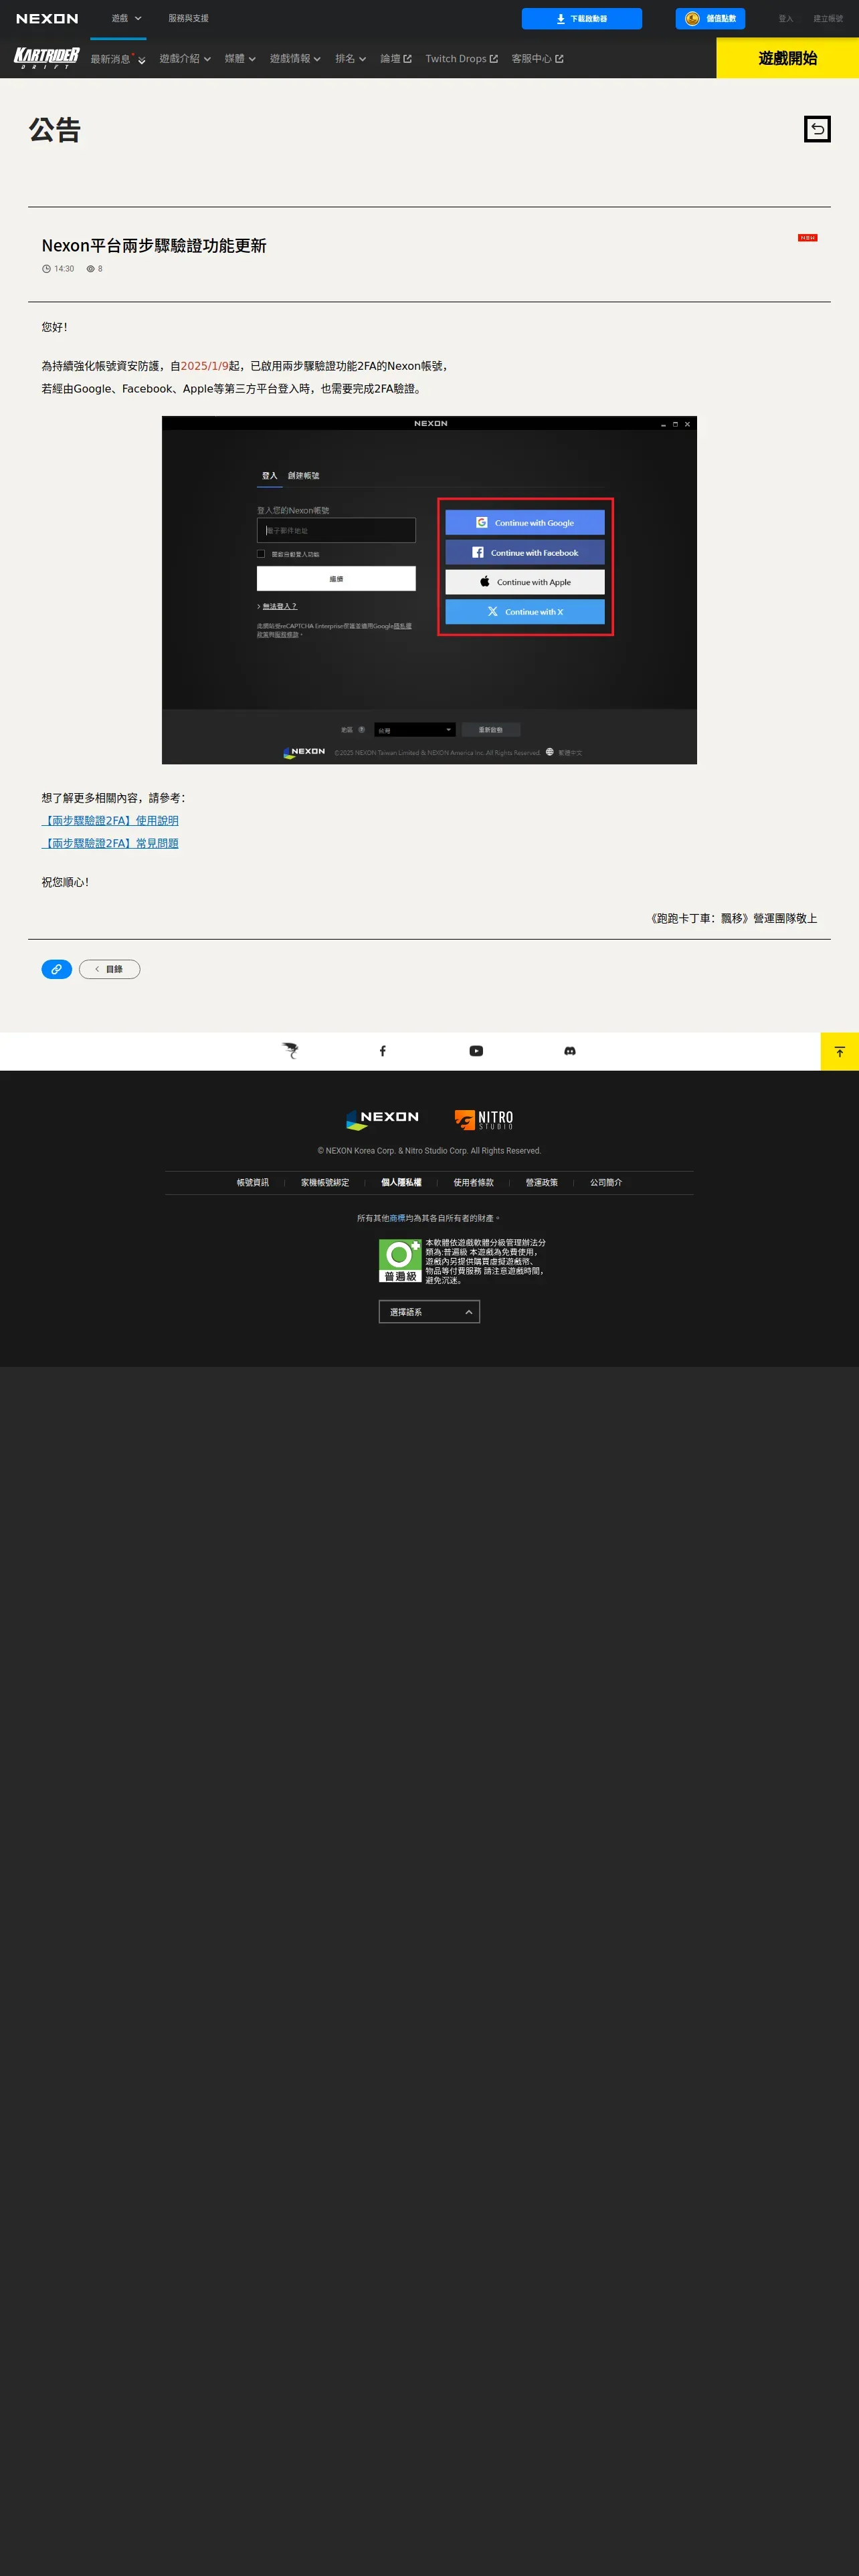Click the scroll-to-top yellow arrow button
The height and width of the screenshot is (2576, 859).
[x=839, y=1051]
